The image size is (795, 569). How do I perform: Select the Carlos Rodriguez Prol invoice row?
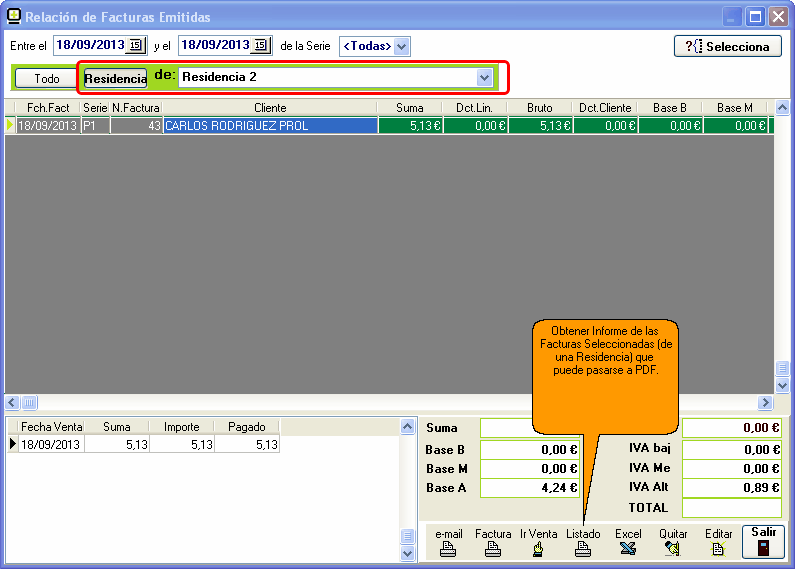tap(270, 126)
